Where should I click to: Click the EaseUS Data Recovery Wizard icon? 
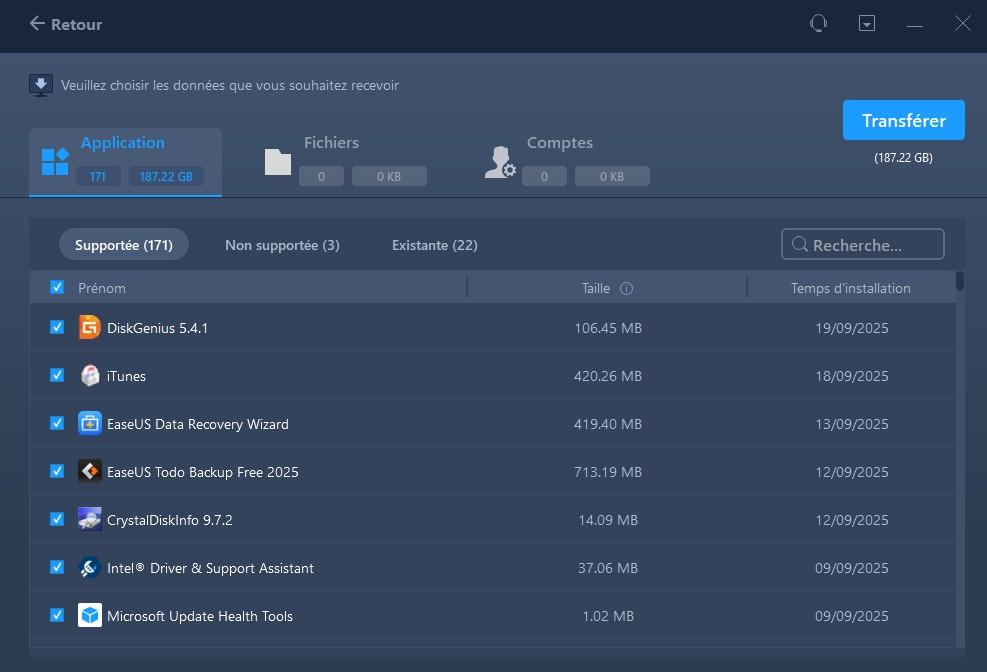click(90, 424)
